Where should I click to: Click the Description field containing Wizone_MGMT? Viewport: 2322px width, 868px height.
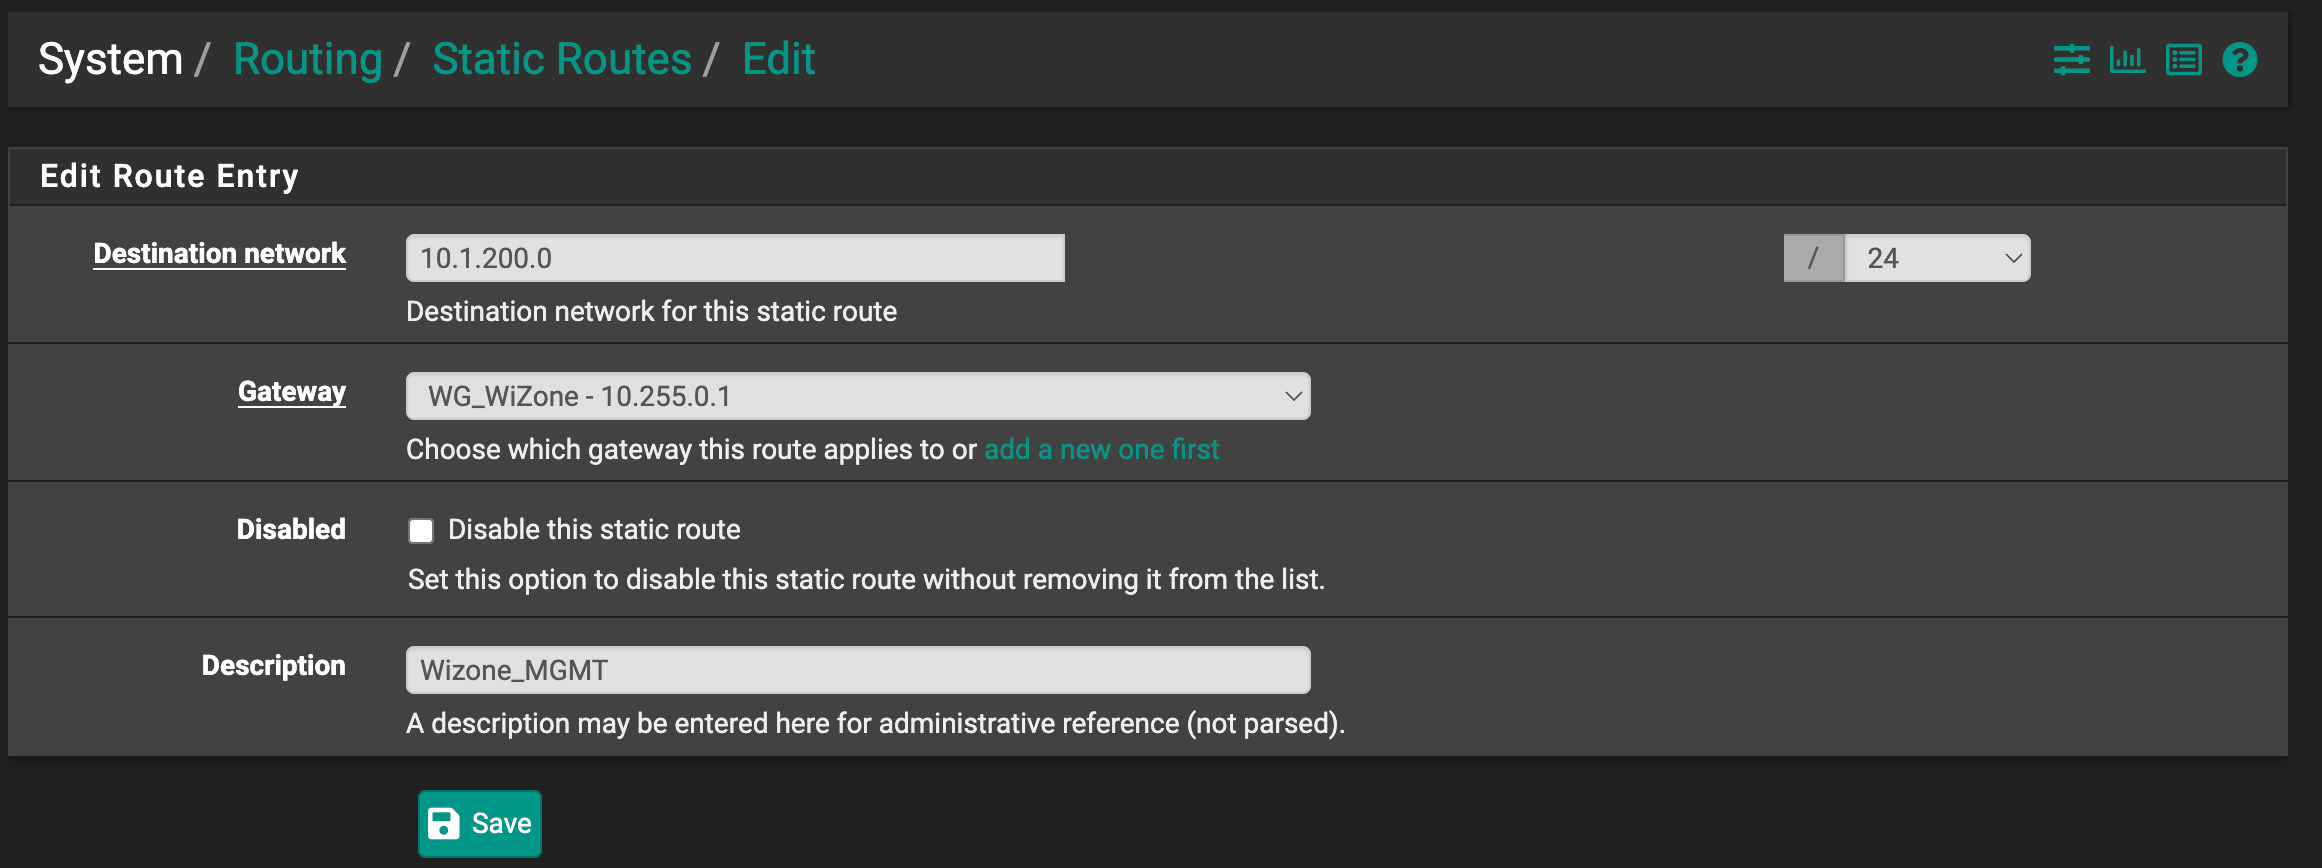tap(858, 670)
